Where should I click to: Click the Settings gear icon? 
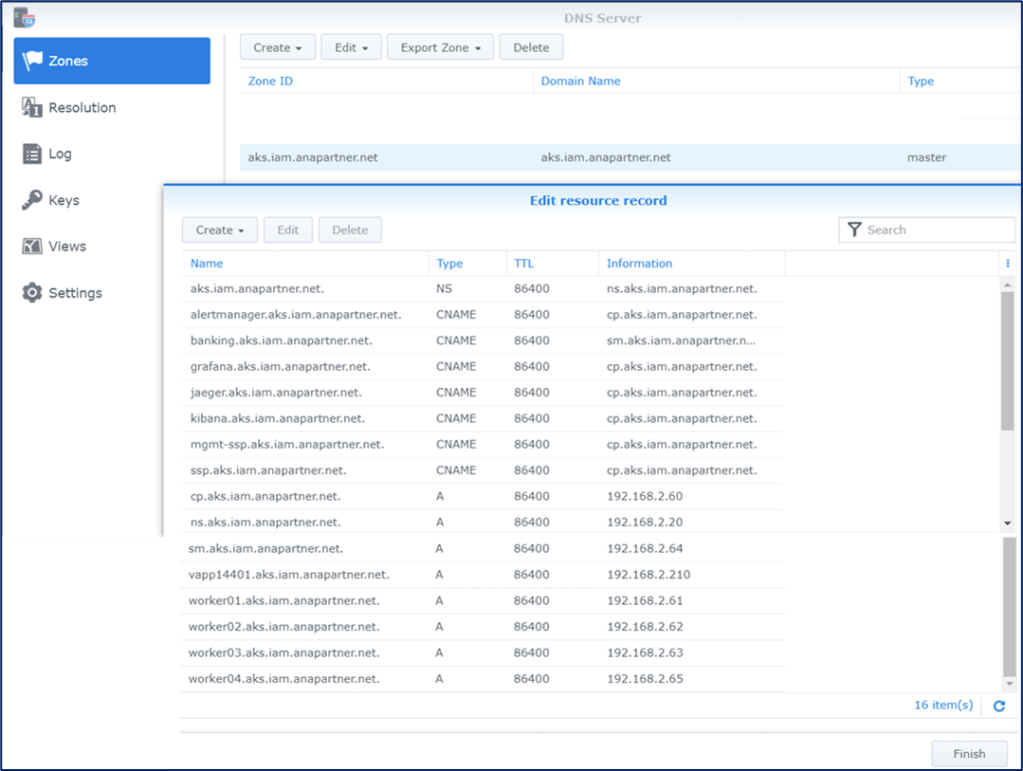point(32,293)
